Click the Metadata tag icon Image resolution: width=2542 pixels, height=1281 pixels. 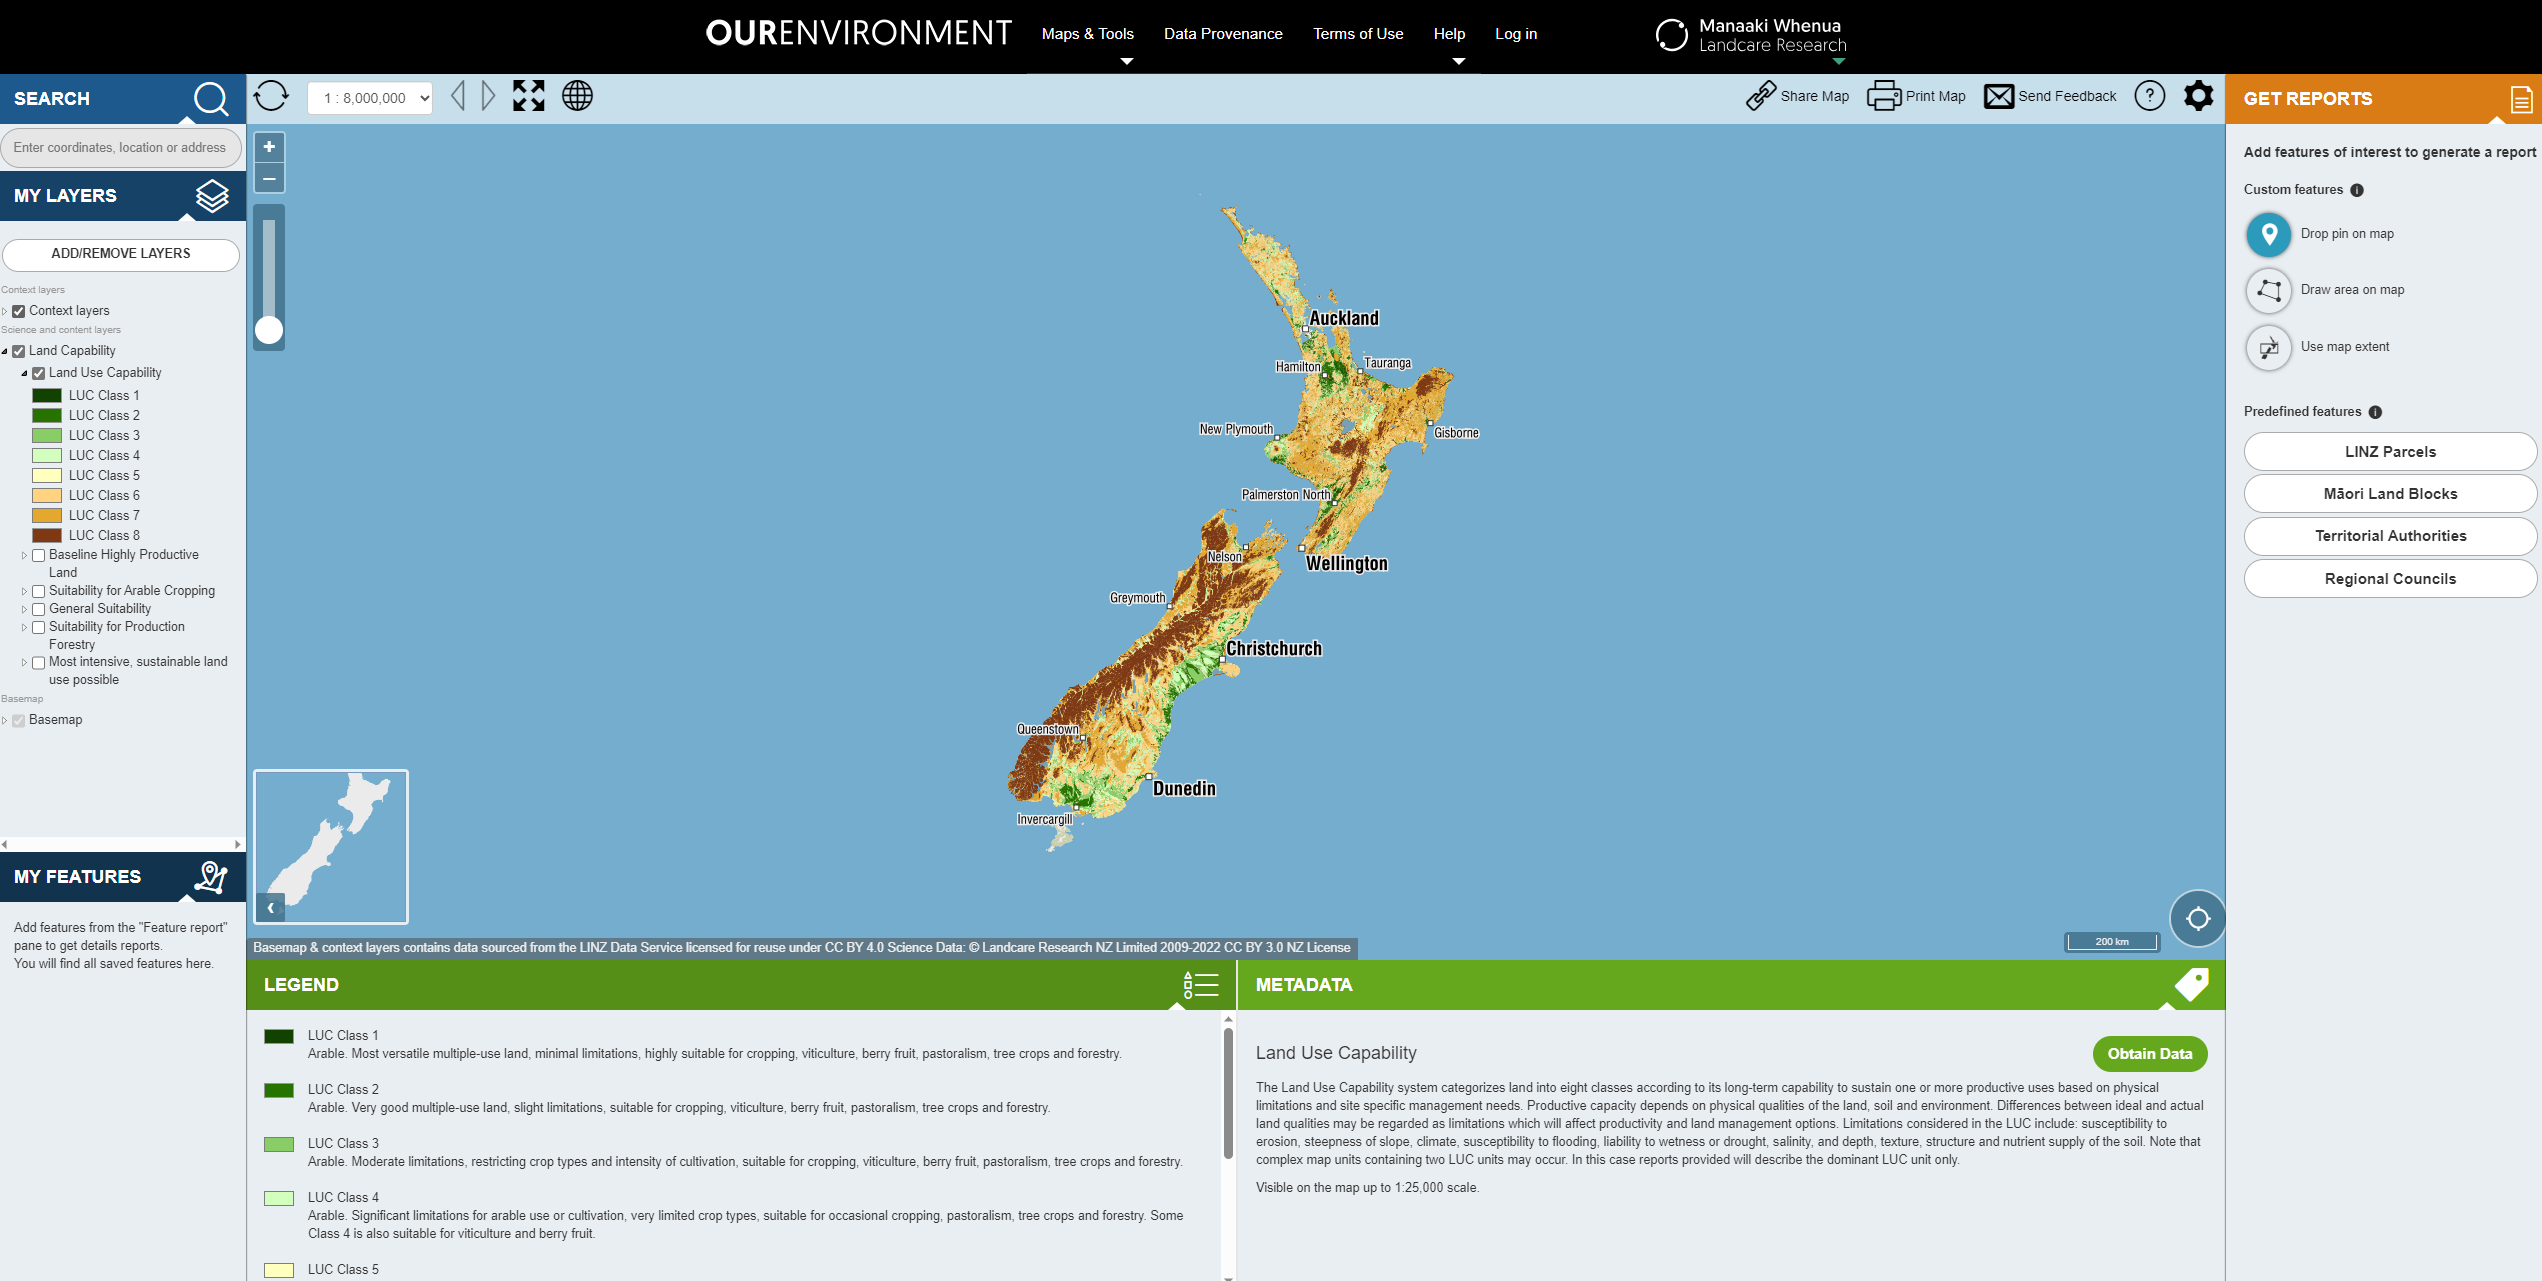click(2191, 985)
